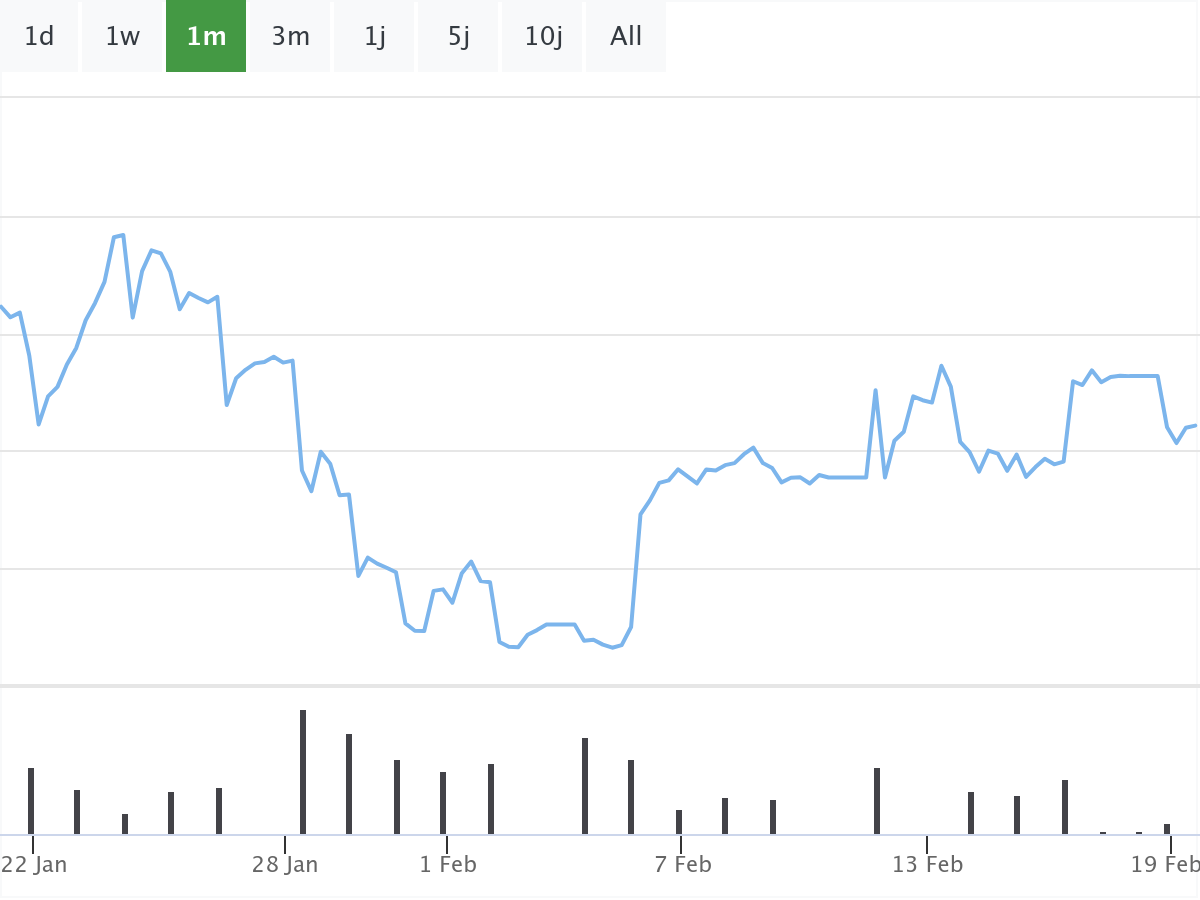The width and height of the screenshot is (1200, 900).
Task: Select the 1d time range tab
Action: (39, 37)
